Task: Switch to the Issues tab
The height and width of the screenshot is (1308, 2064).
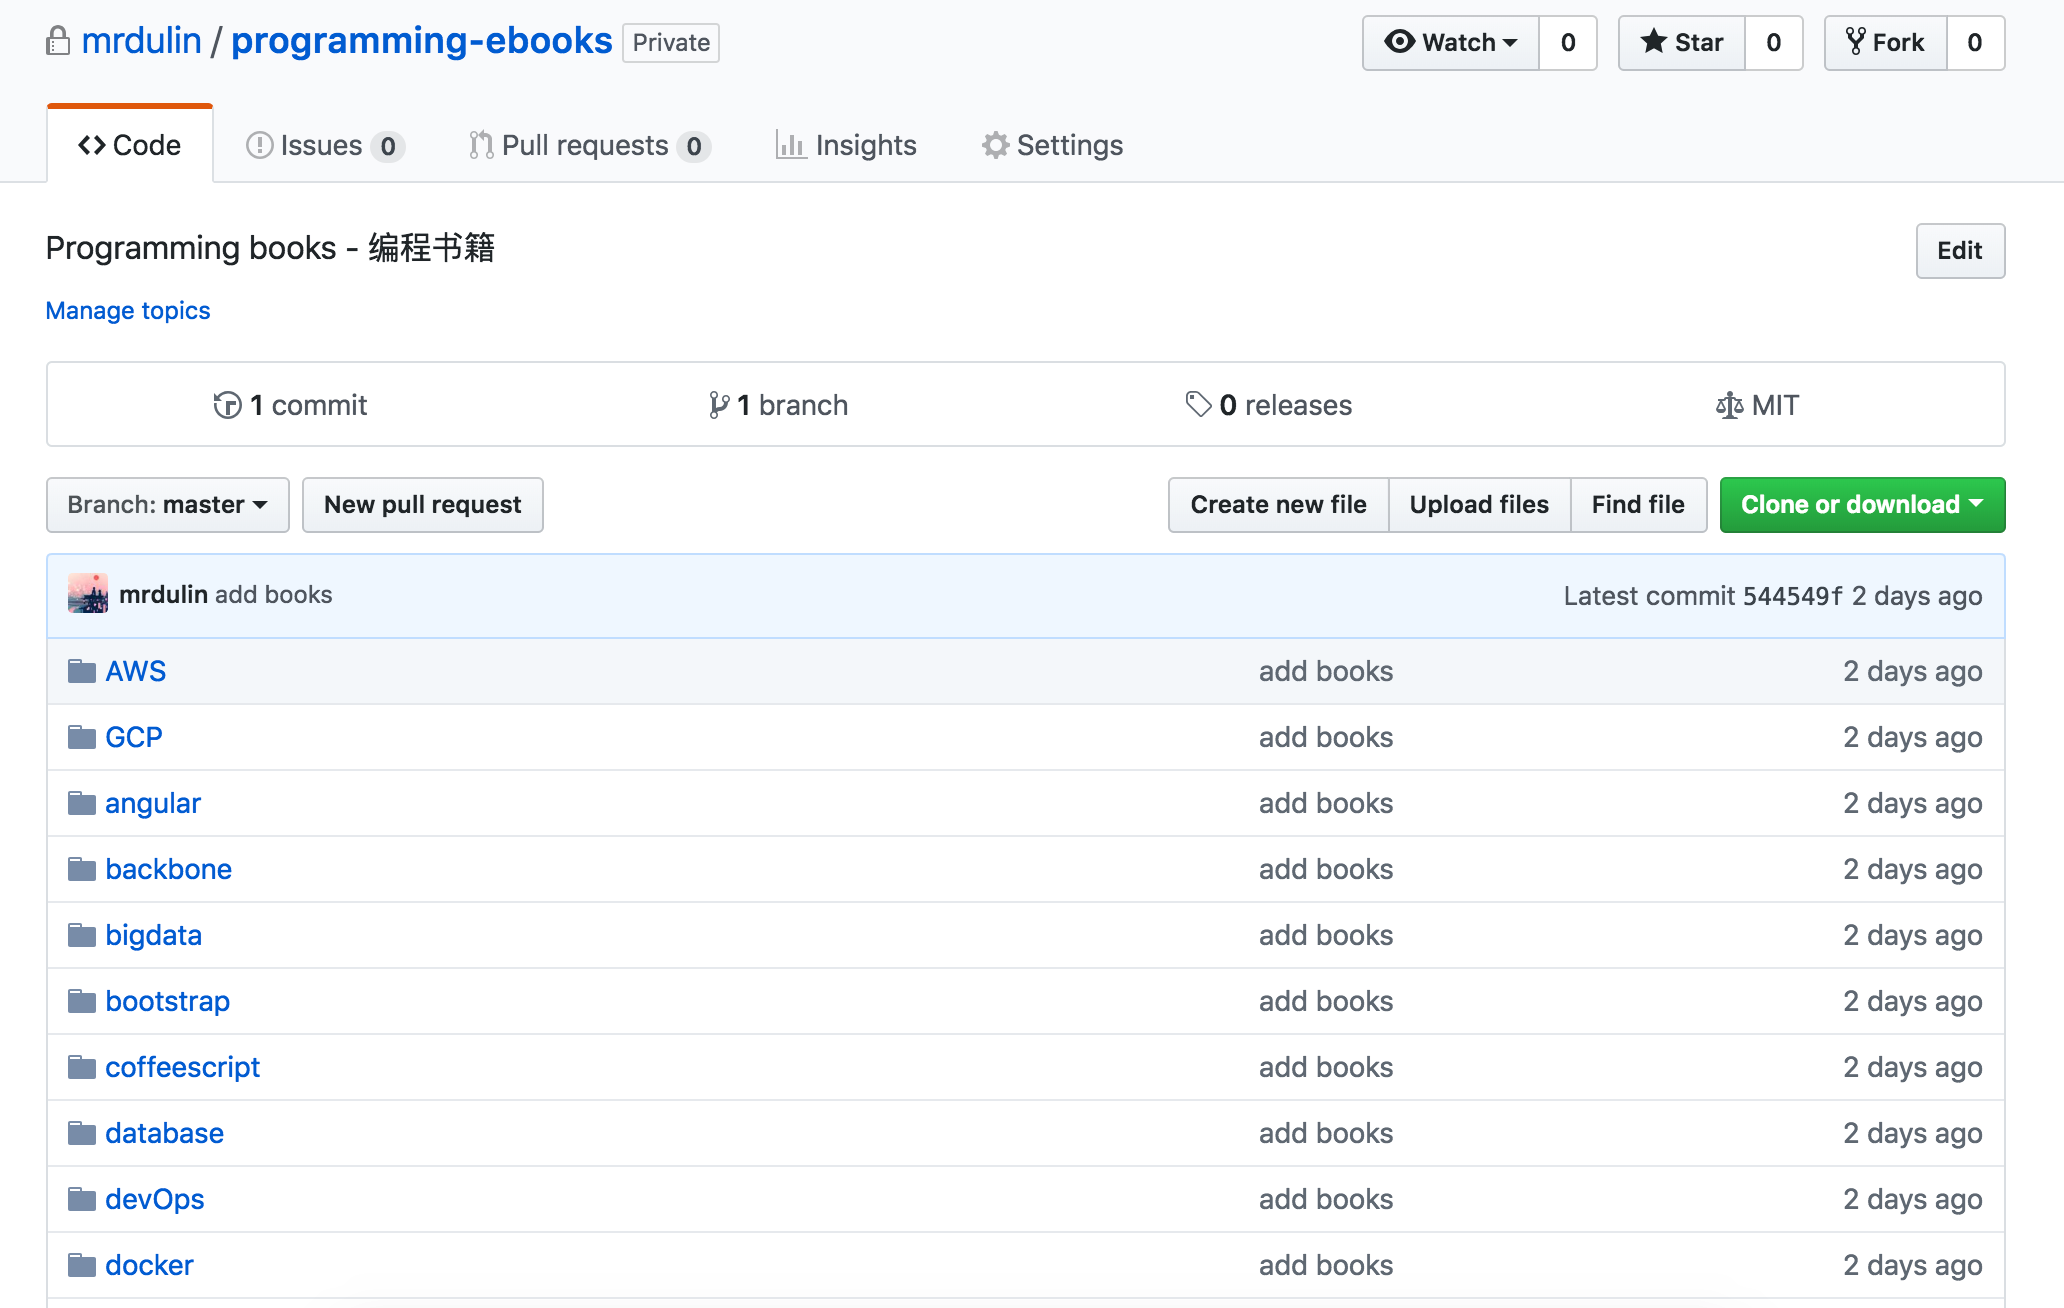Action: coord(323,145)
